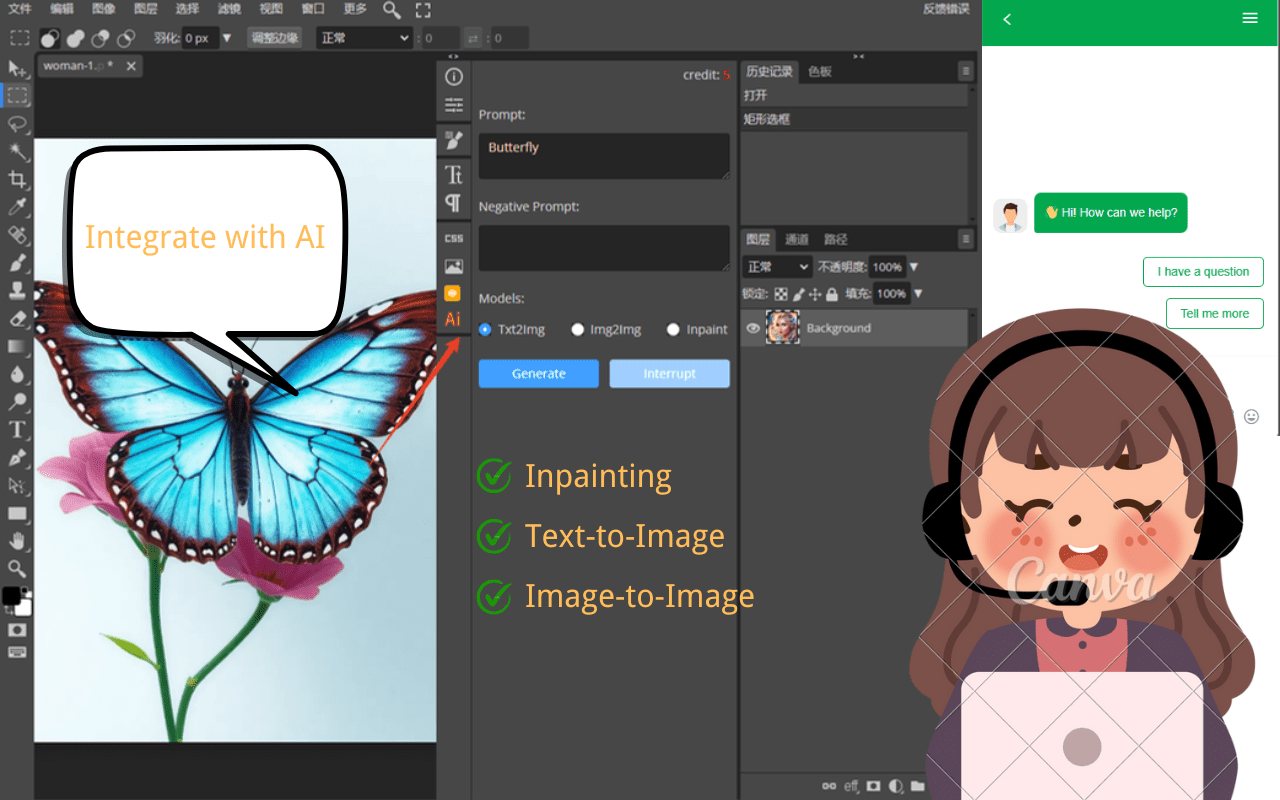Hide the Background layer with eye icon
Screen dimensions: 1280x800
754,328
